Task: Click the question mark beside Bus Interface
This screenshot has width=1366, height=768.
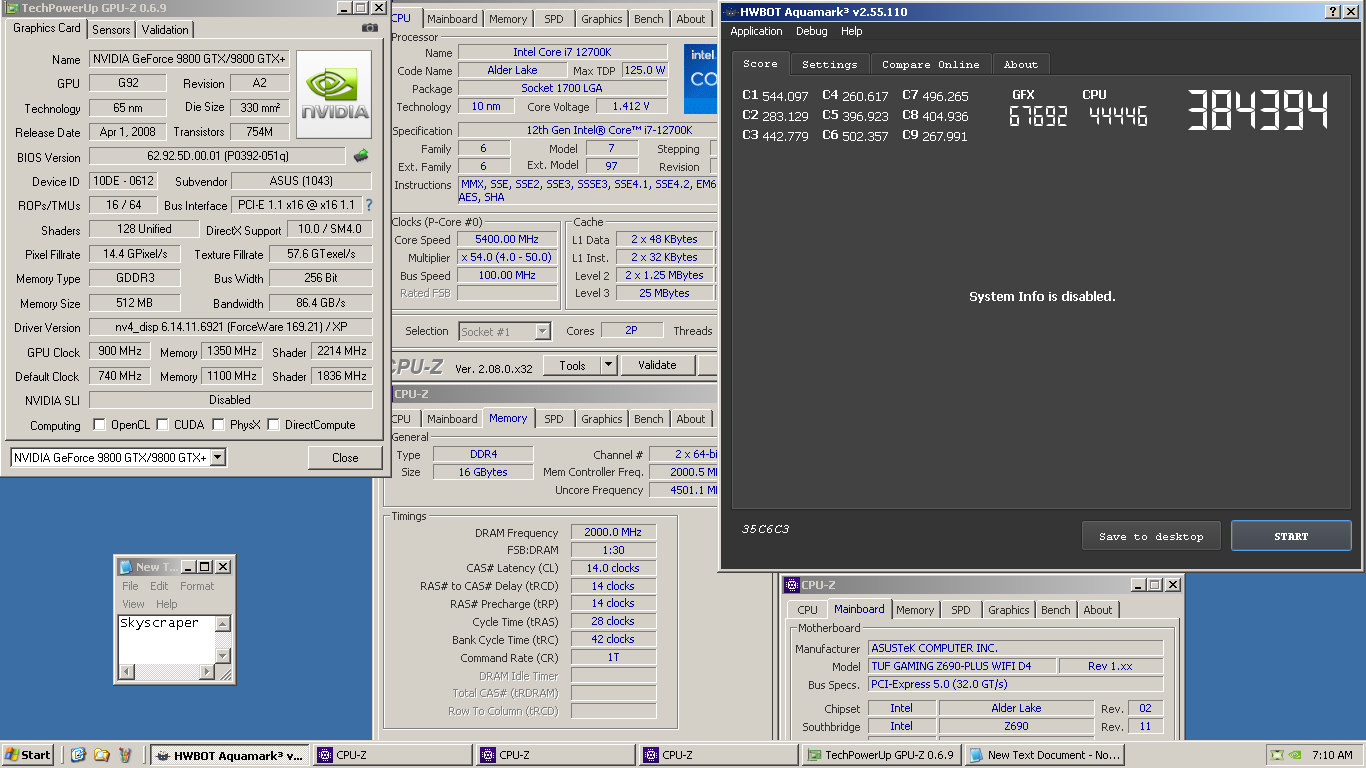Action: point(368,205)
